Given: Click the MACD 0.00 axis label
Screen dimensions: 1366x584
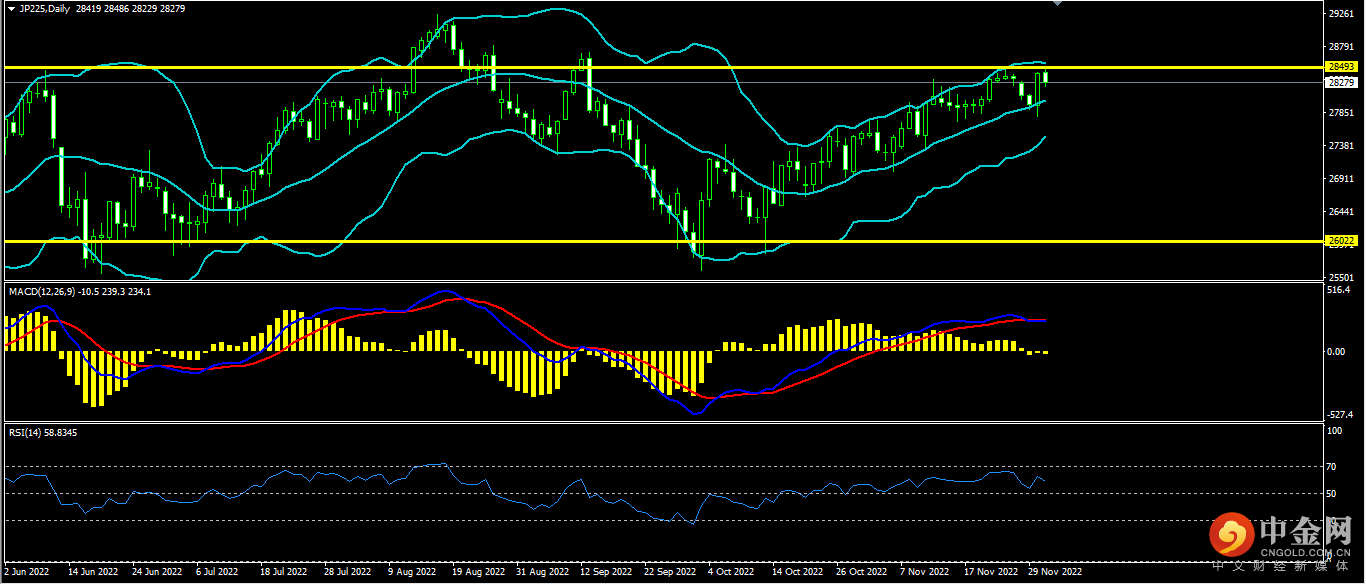Looking at the screenshot, I should click(1336, 352).
